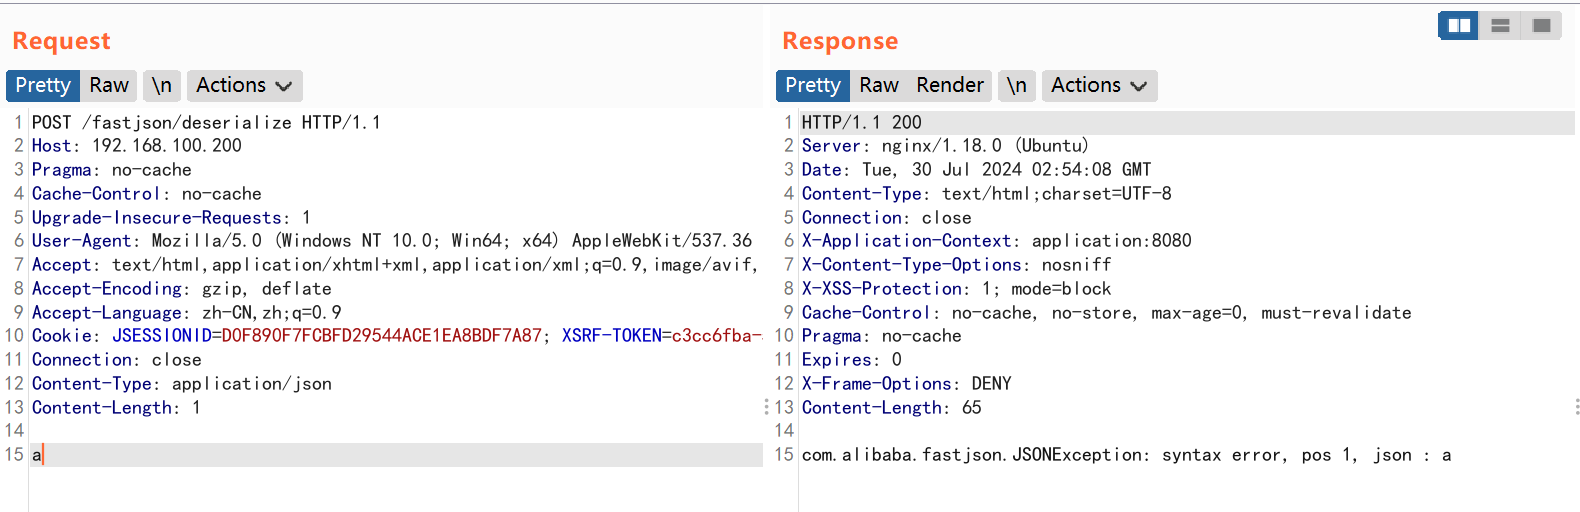
Task: Click the response Date header line
Action: click(x=977, y=170)
